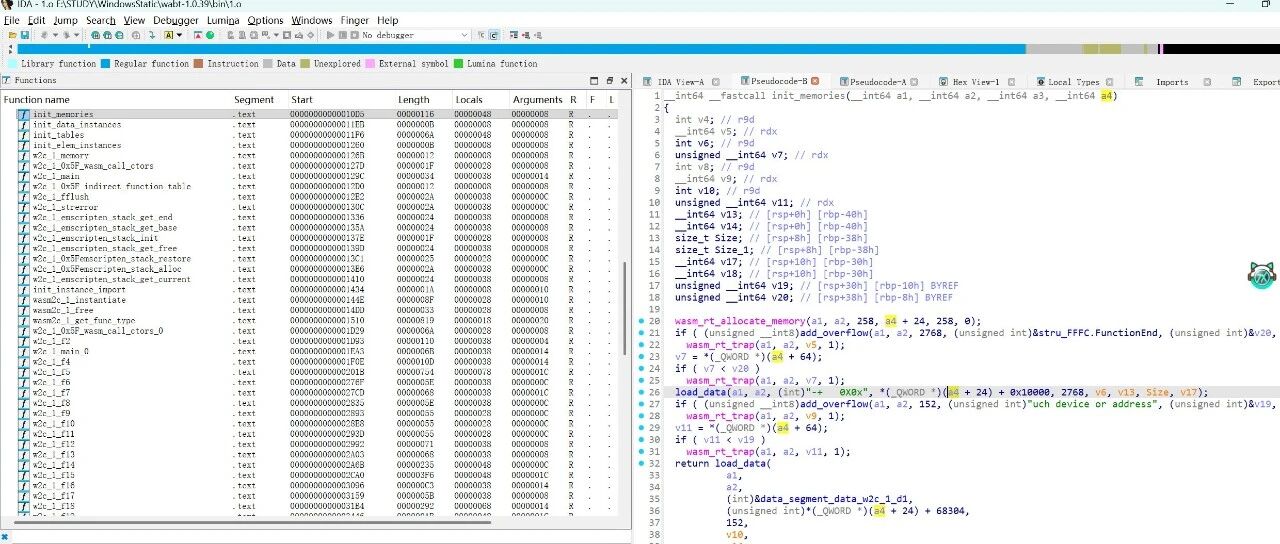Open the Debugger menu
1280x544 pixels.
click(175, 20)
